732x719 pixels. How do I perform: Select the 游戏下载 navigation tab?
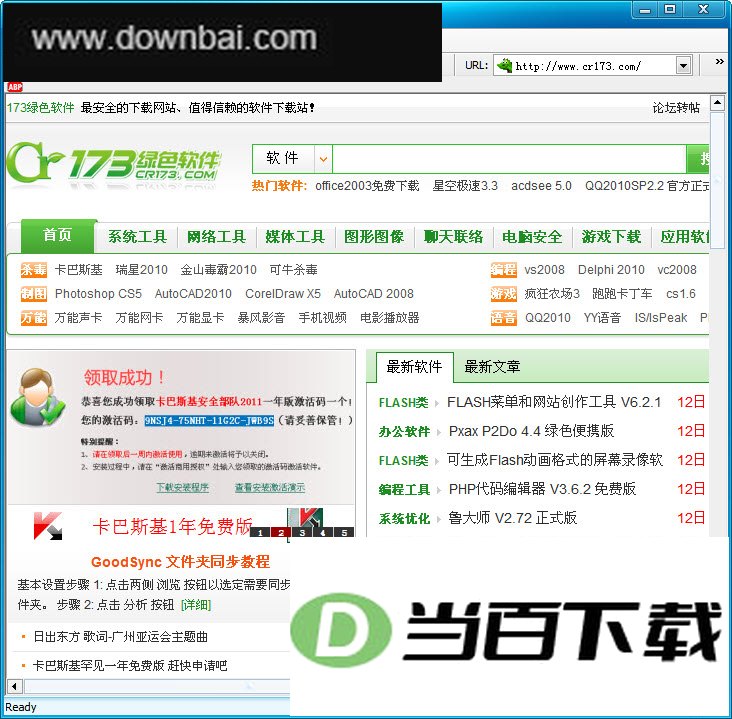coord(611,237)
